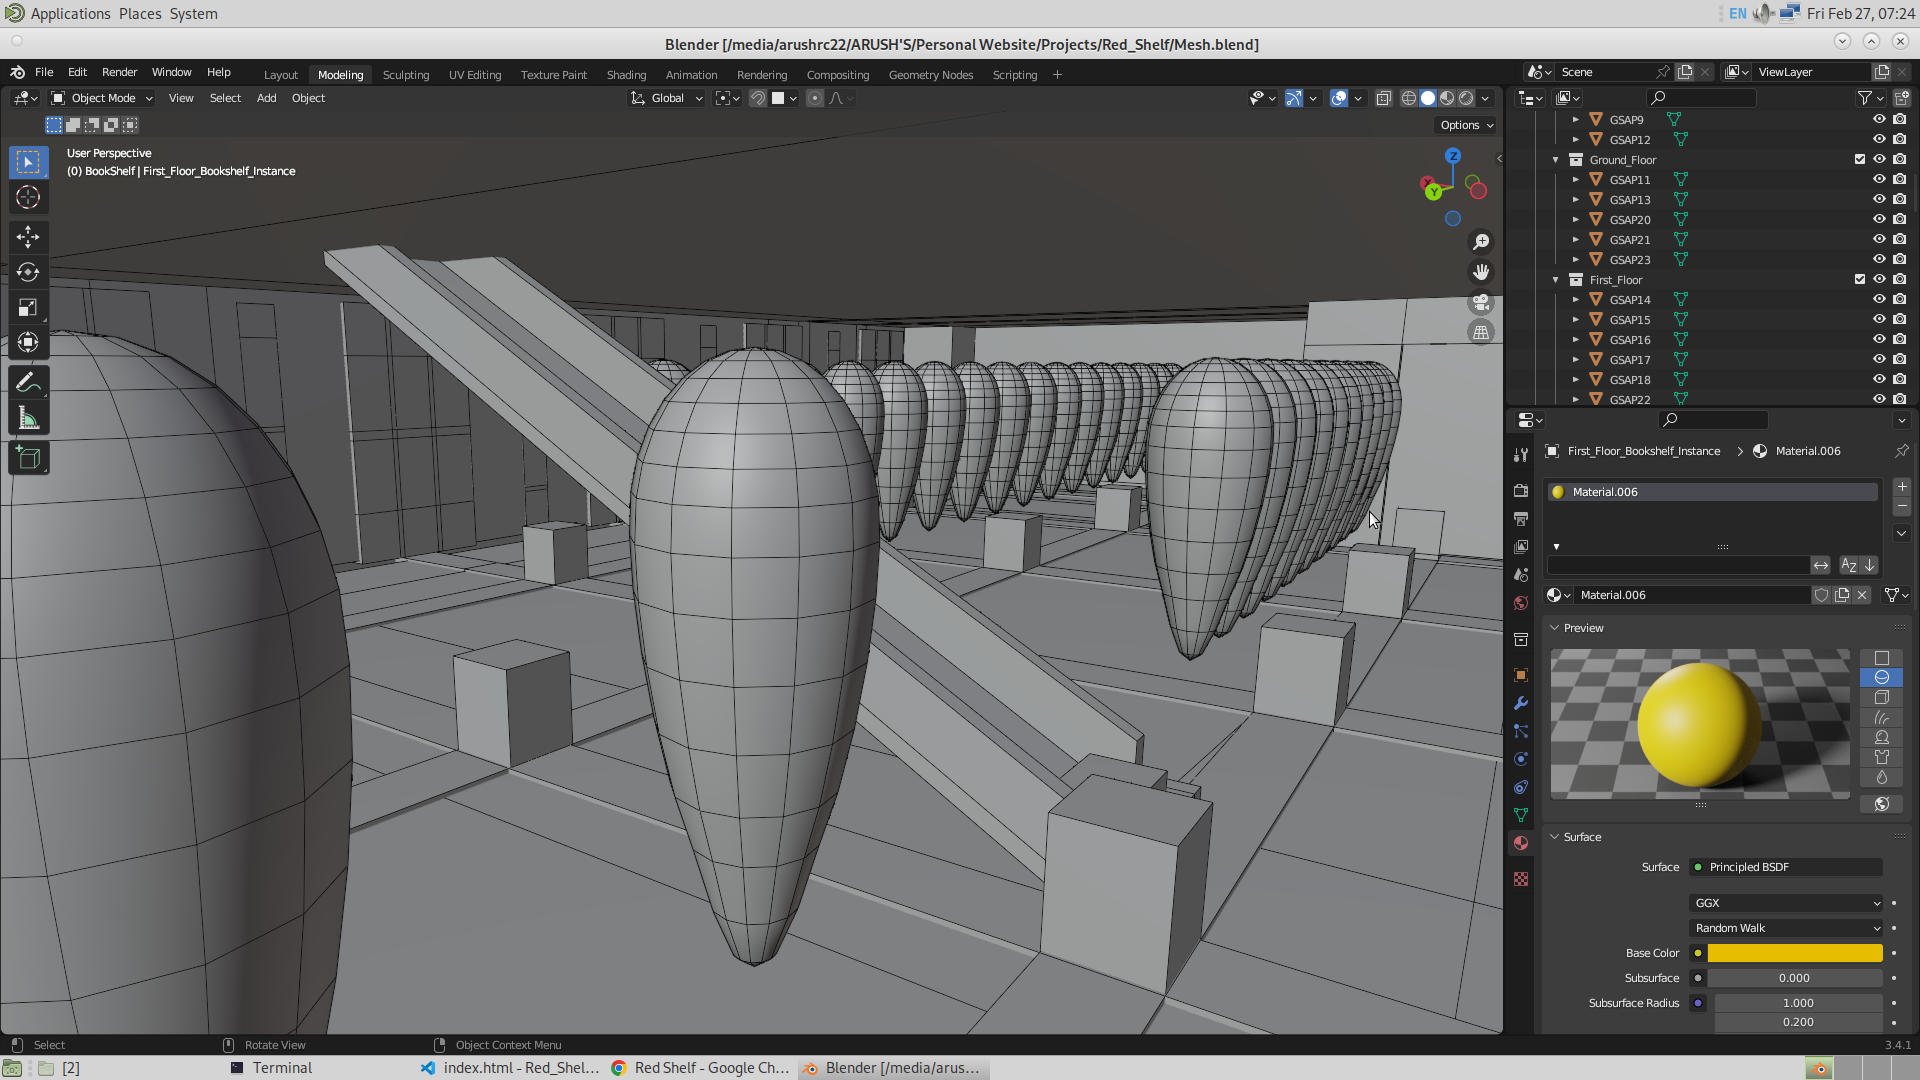
Task: Toggle the First_Floor collection checkbox
Action: (x=1858, y=280)
